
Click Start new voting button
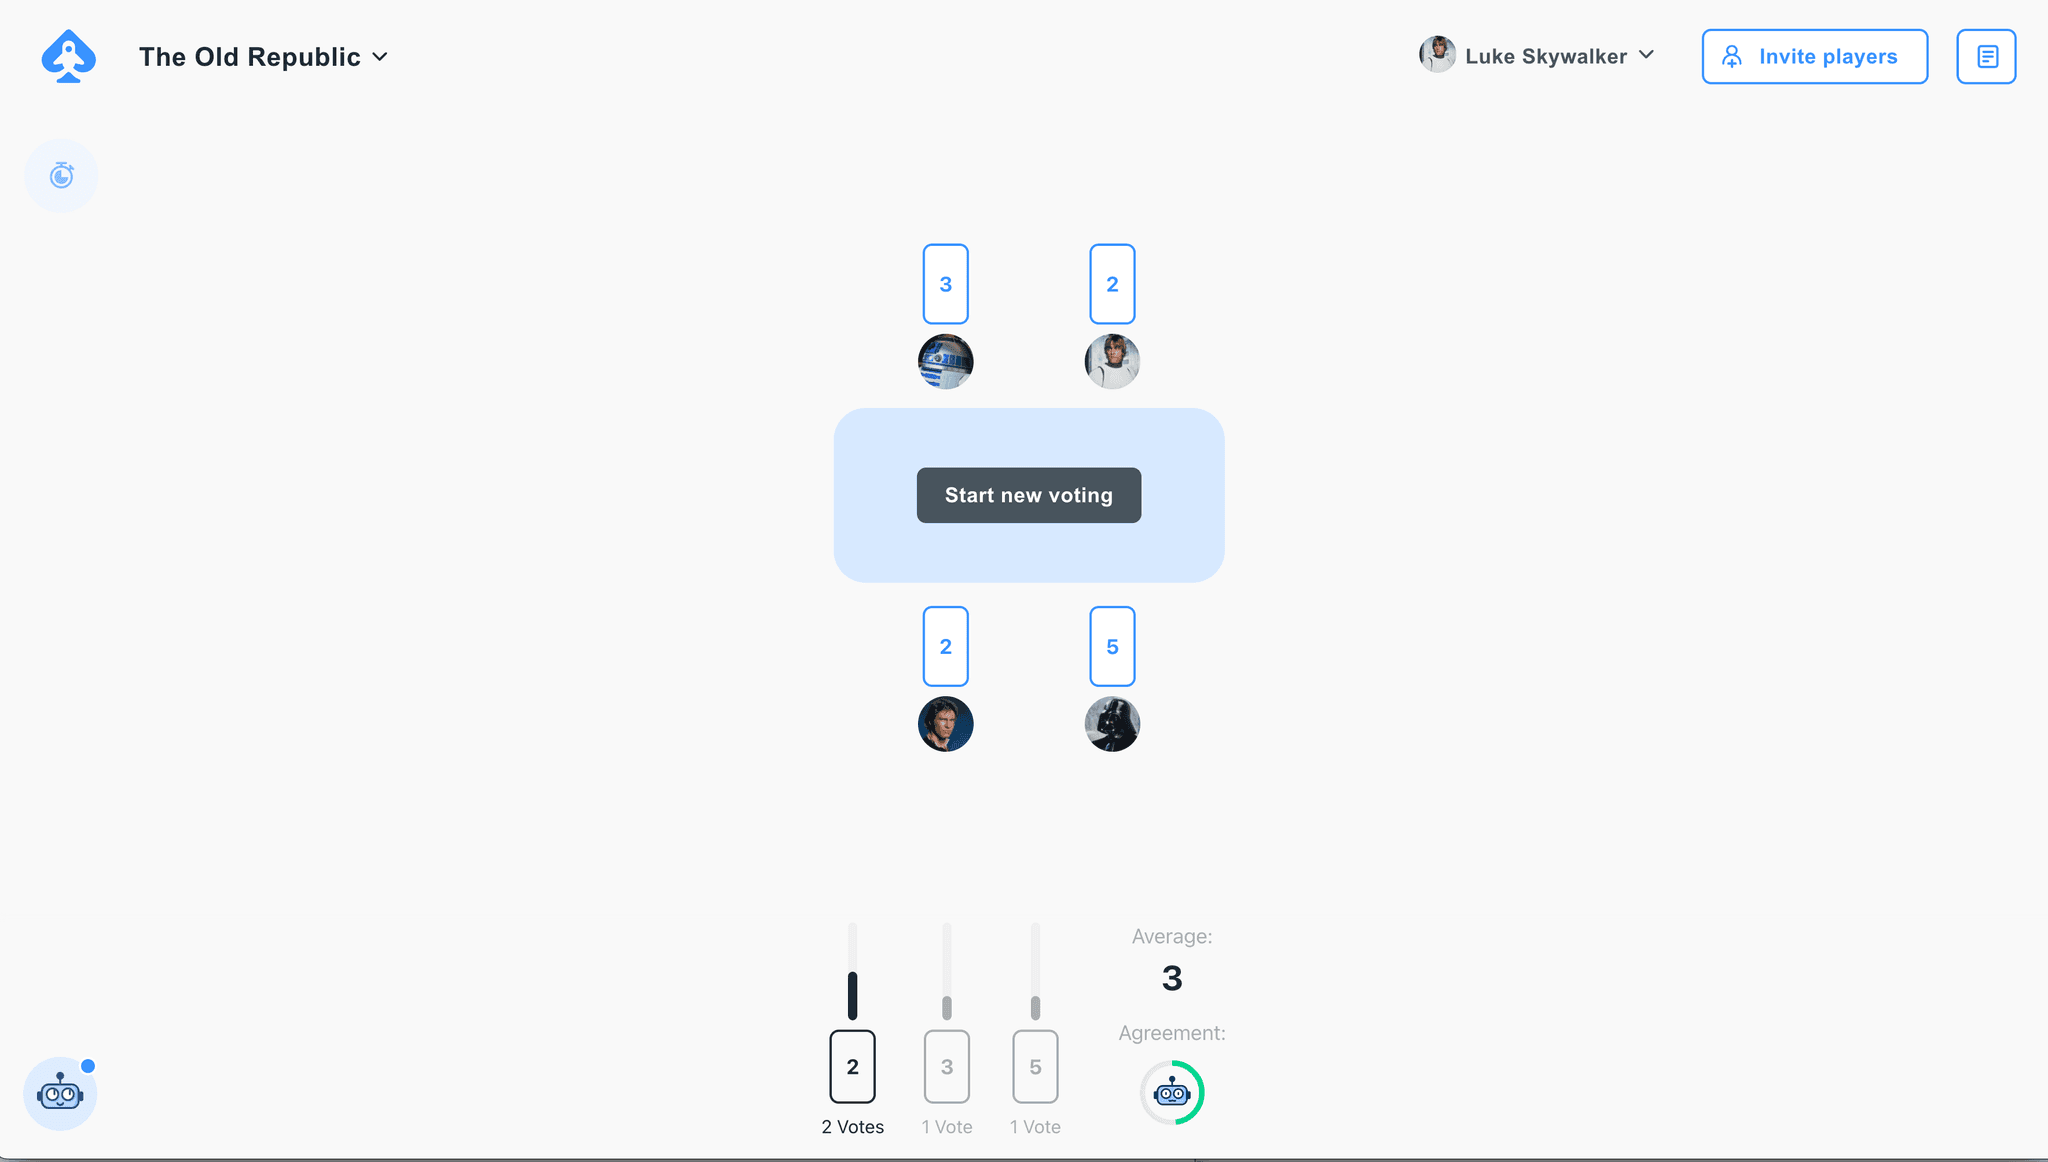(1028, 495)
